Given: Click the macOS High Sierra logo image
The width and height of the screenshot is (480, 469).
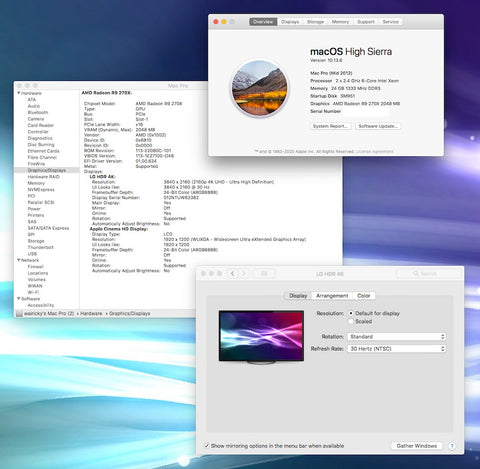Looking at the screenshot, I should pos(260,88).
